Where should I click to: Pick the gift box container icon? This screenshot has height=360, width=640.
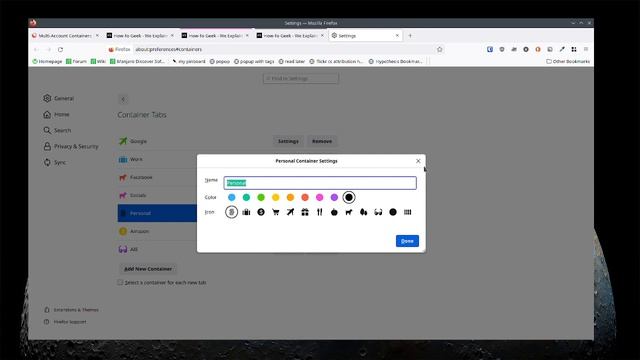[305, 212]
